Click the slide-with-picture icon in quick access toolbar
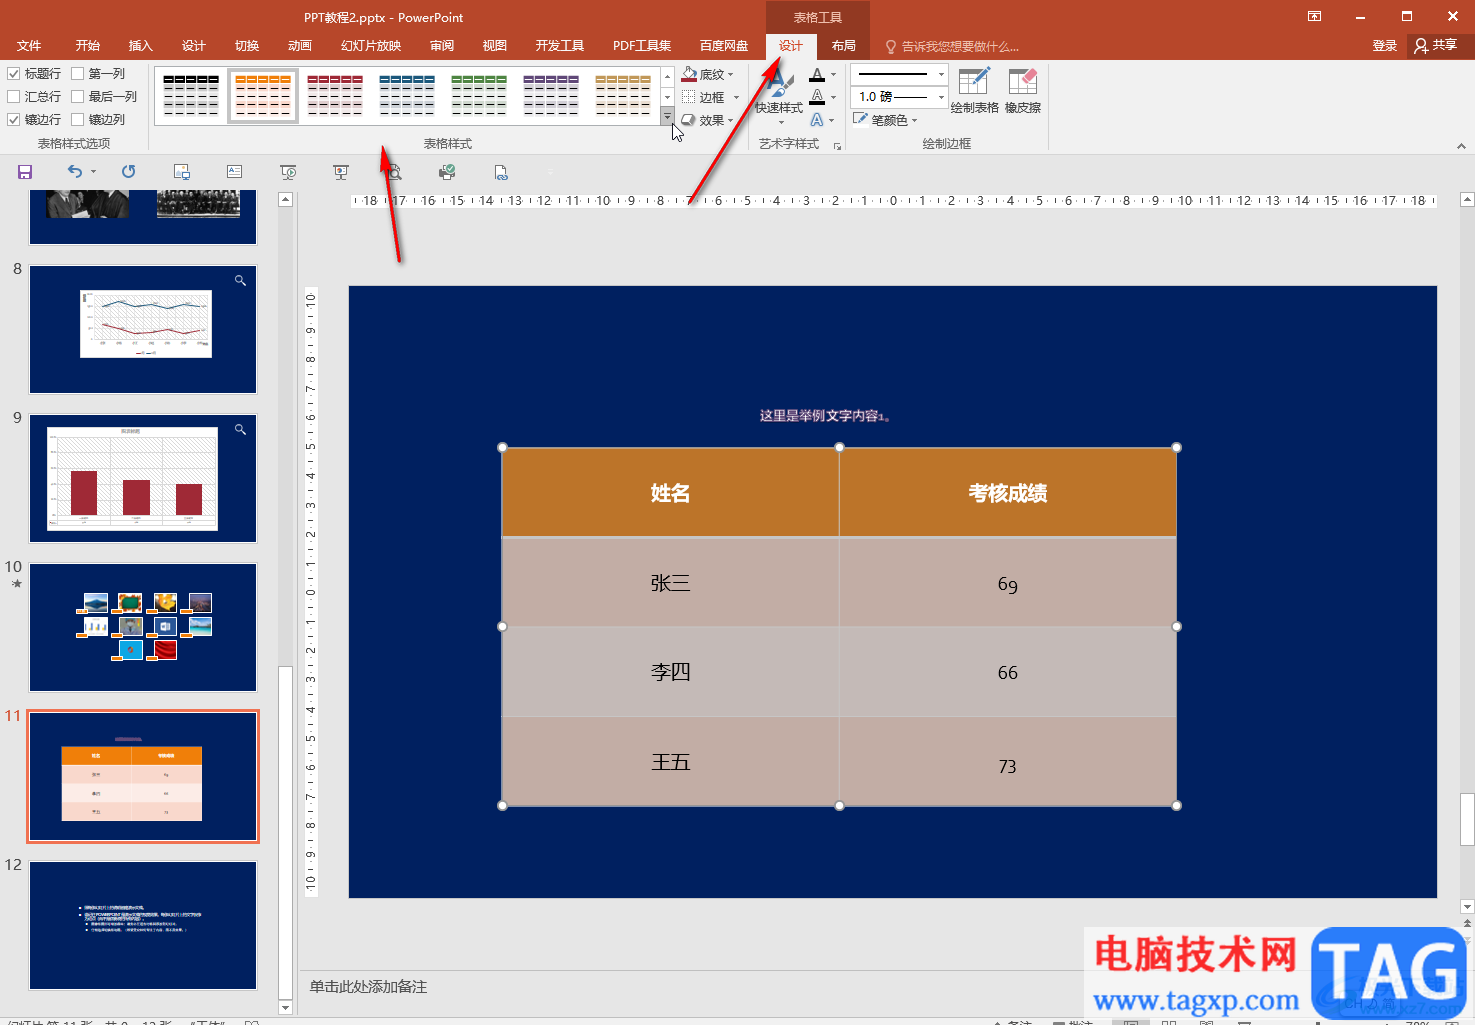 click(181, 172)
